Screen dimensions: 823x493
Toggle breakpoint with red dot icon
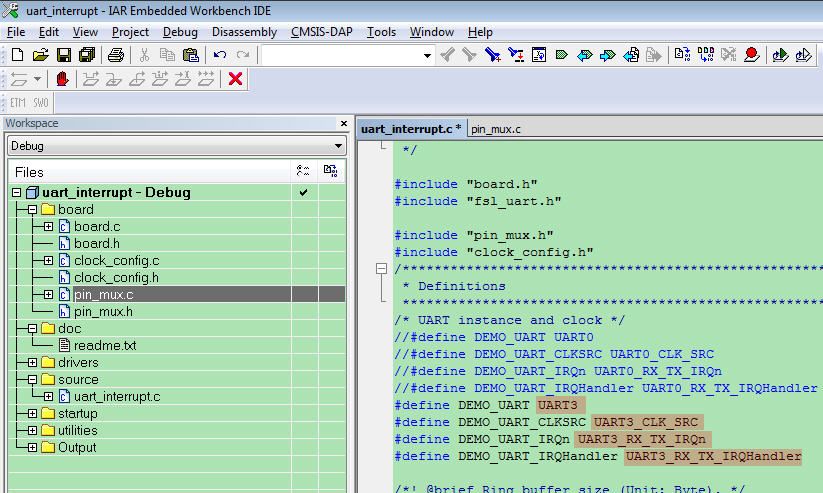[752, 55]
